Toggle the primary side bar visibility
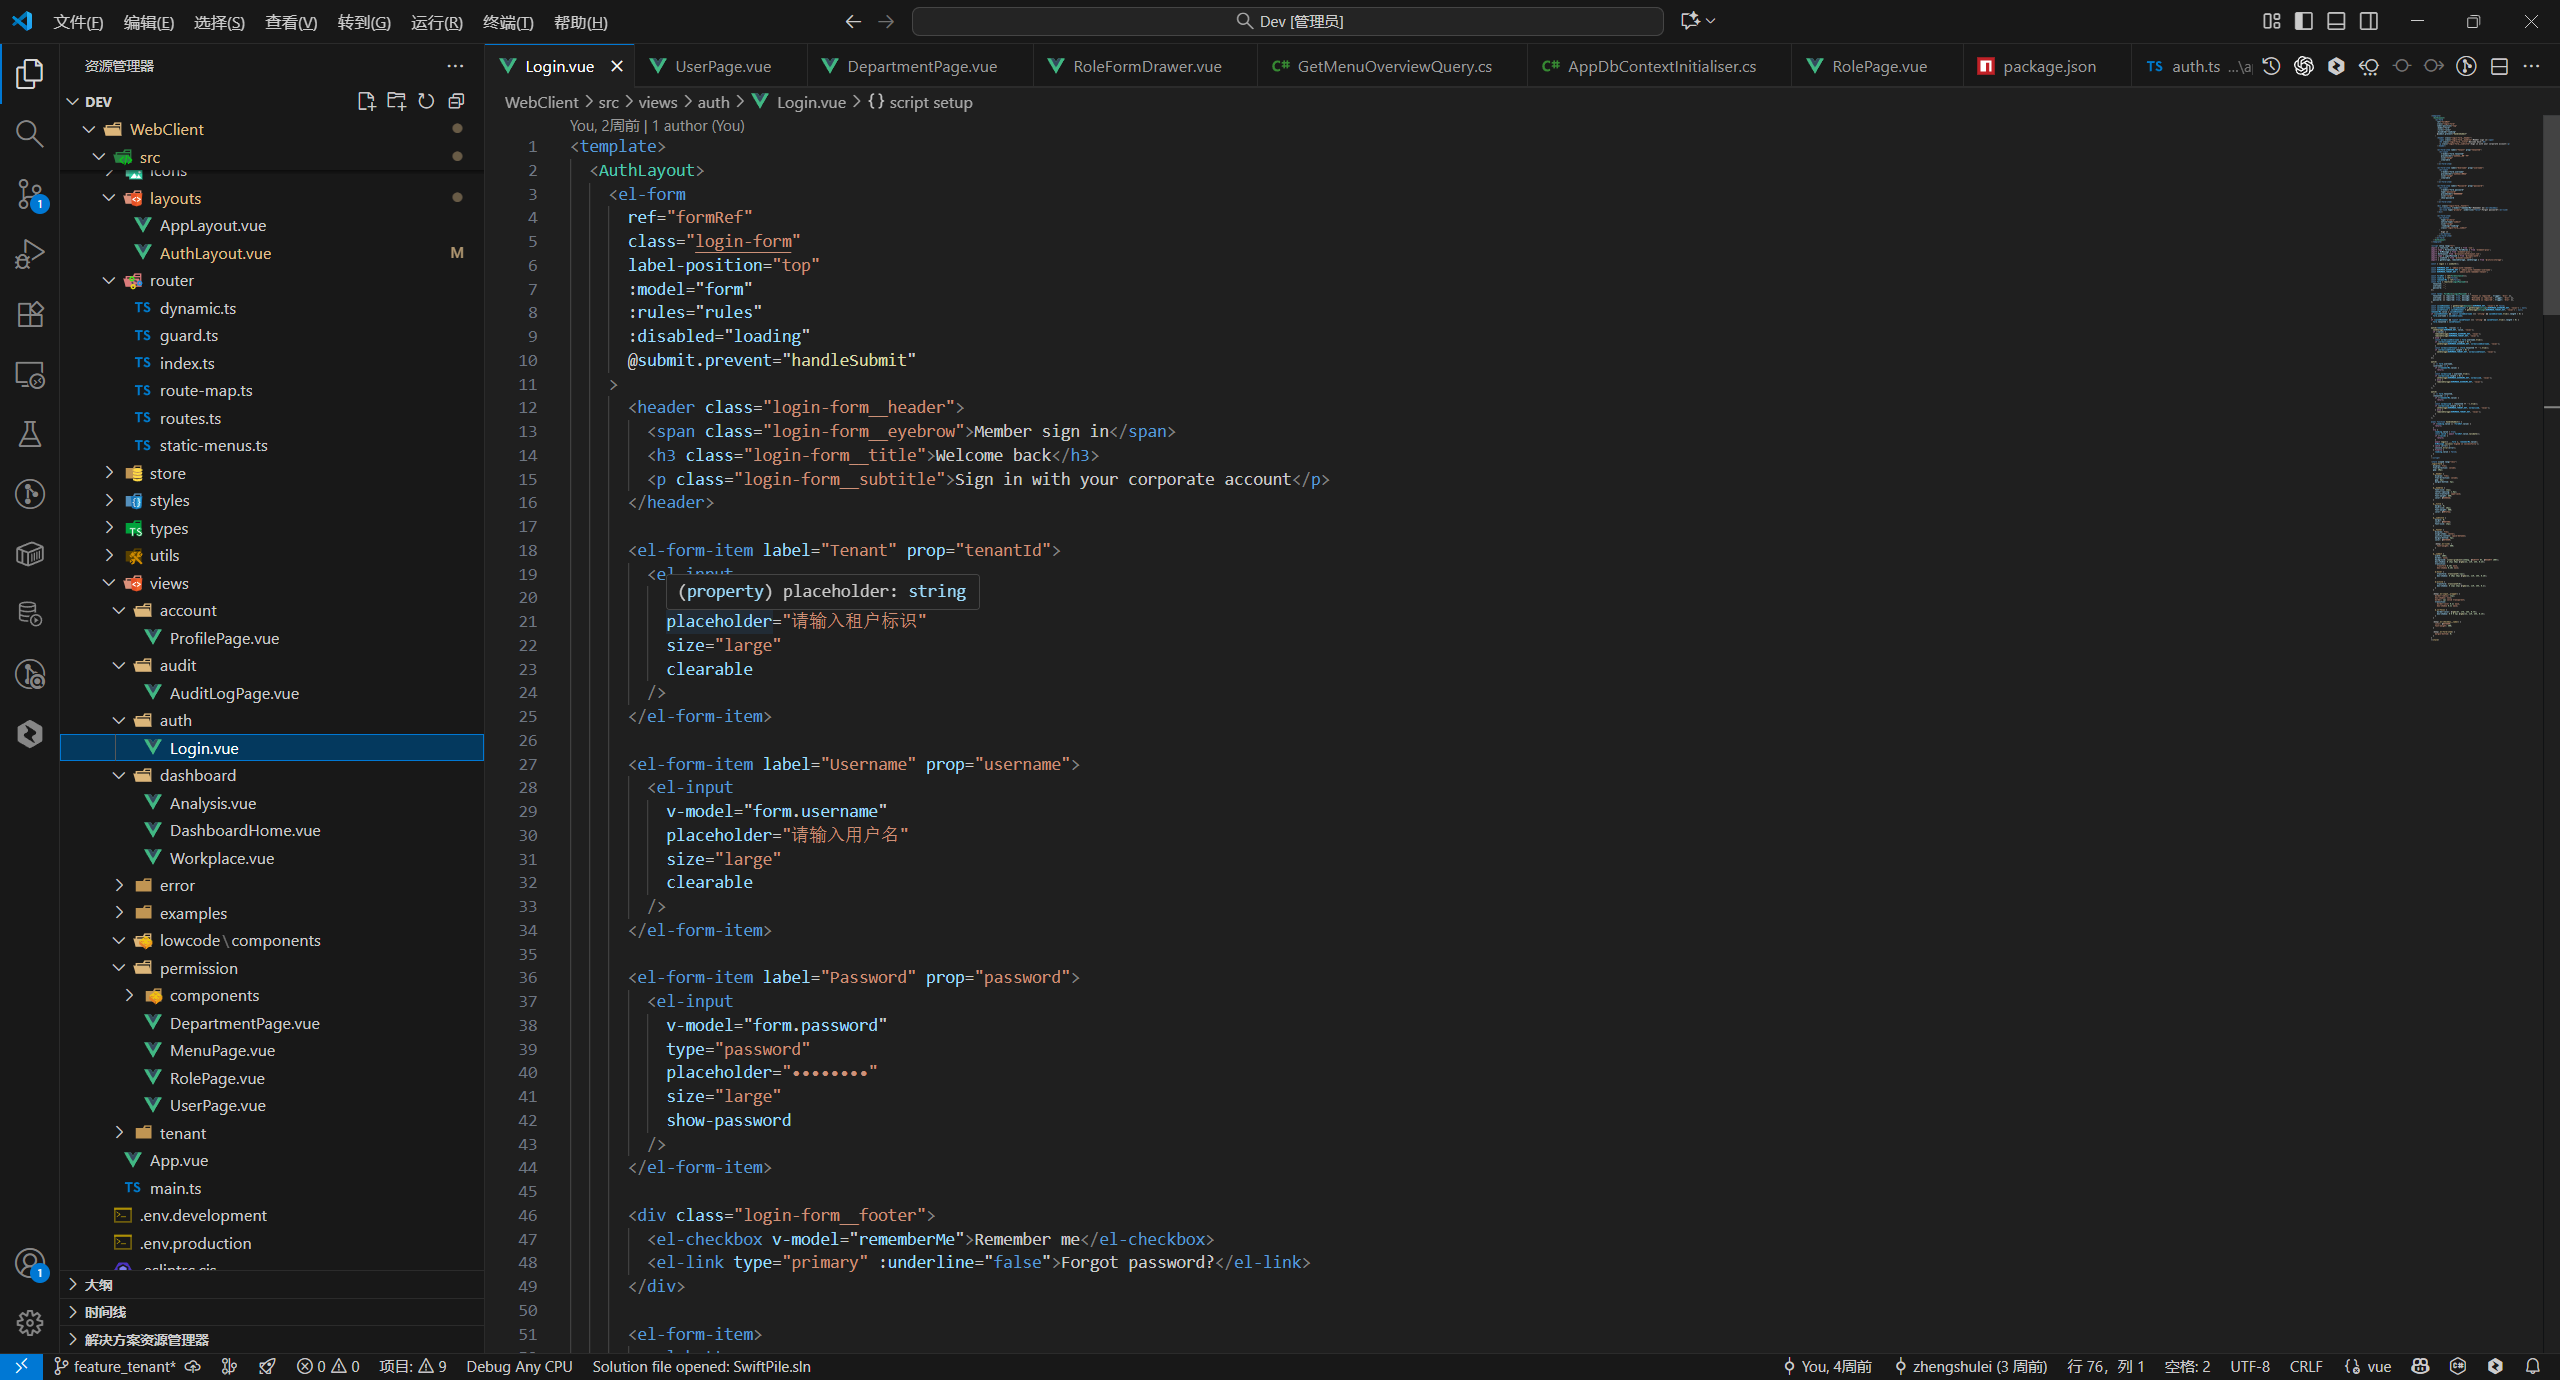Viewport: 2560px width, 1380px height. point(2304,21)
